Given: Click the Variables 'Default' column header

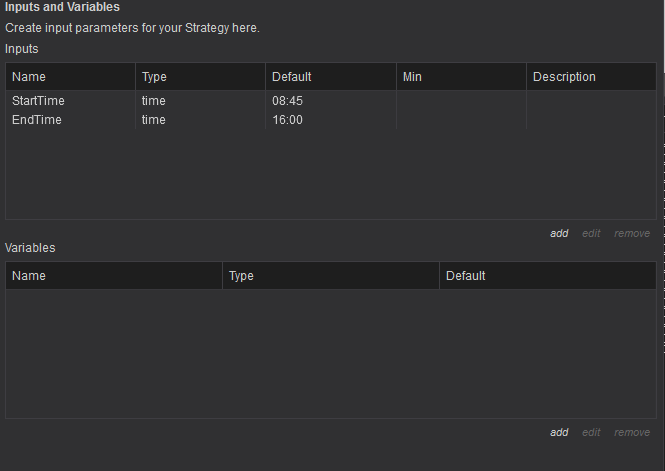Looking at the screenshot, I should (465, 276).
